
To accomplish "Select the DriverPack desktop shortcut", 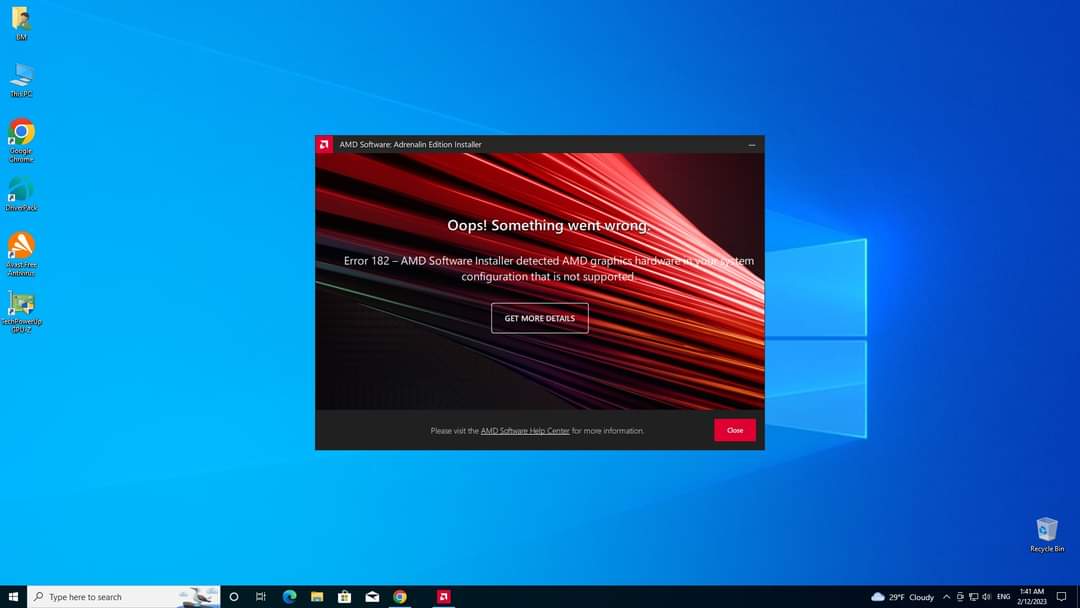I will (21, 194).
